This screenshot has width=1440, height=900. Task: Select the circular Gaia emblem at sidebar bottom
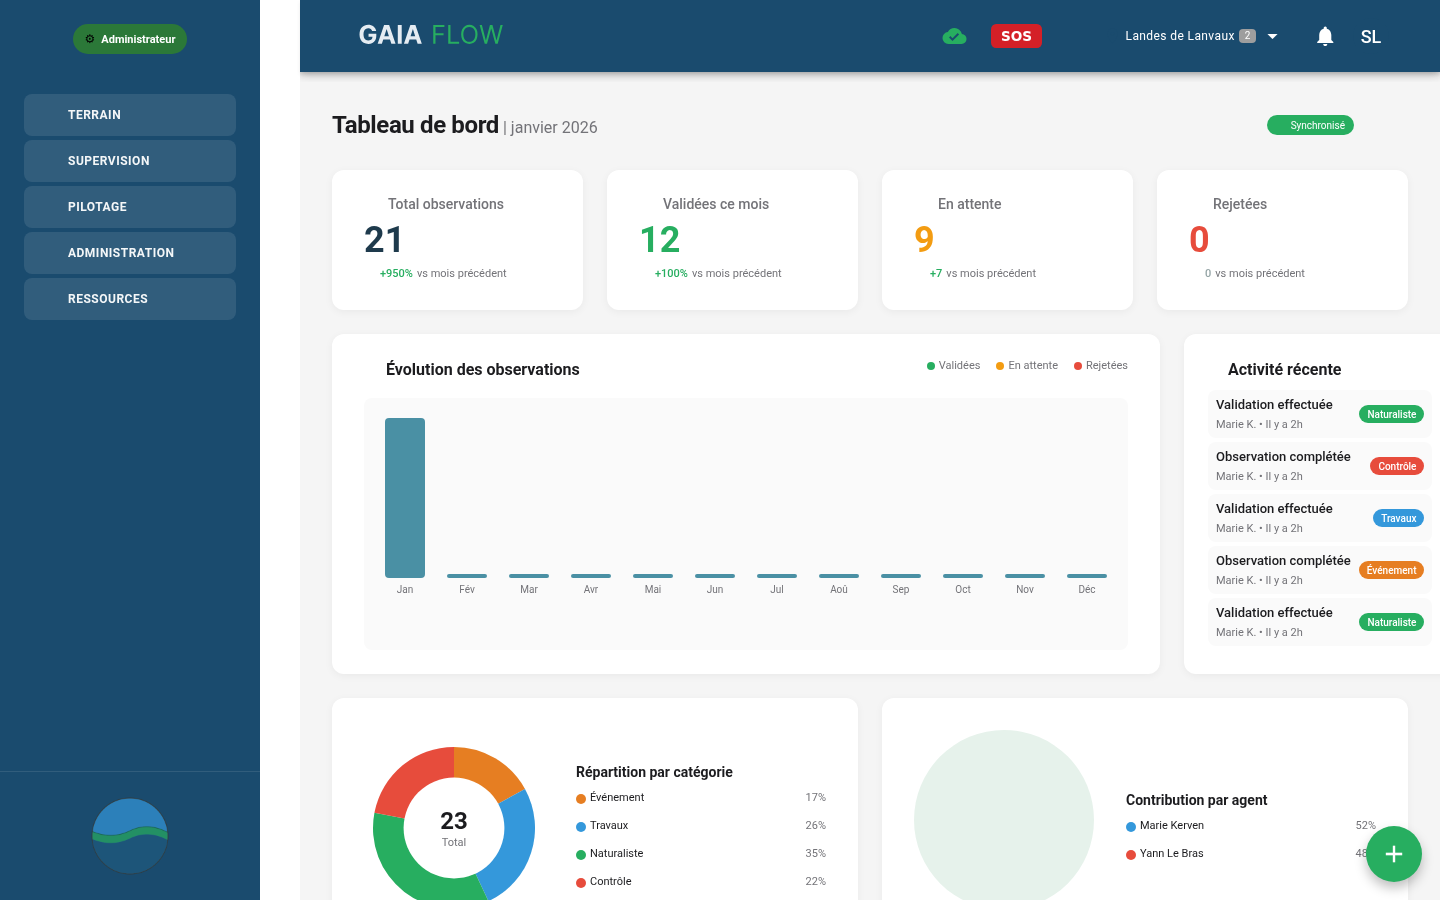click(x=129, y=835)
